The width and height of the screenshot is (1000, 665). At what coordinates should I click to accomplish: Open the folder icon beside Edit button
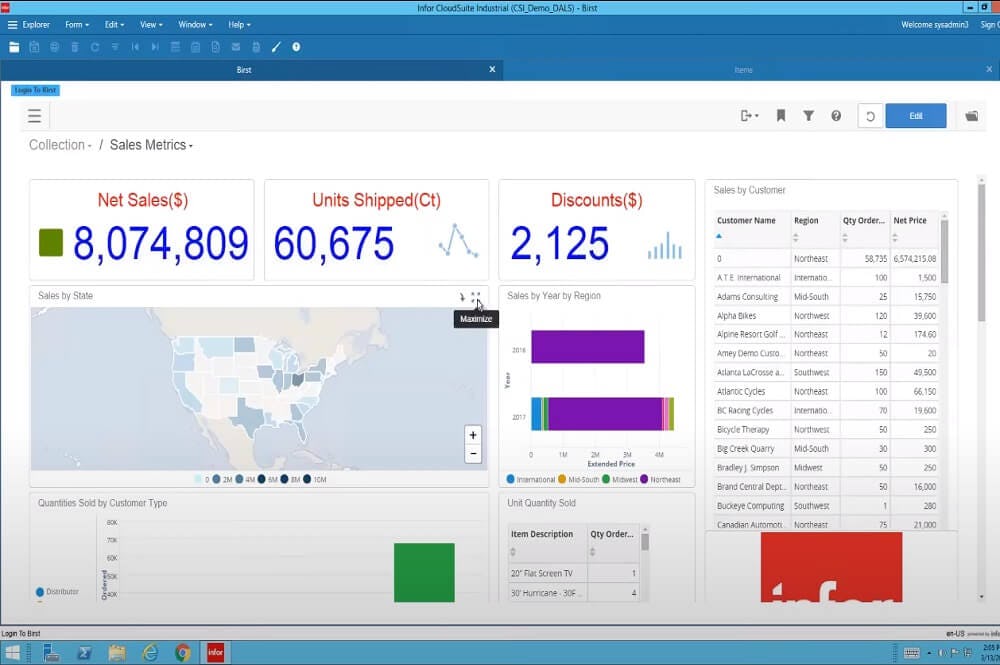[x=971, y=116]
